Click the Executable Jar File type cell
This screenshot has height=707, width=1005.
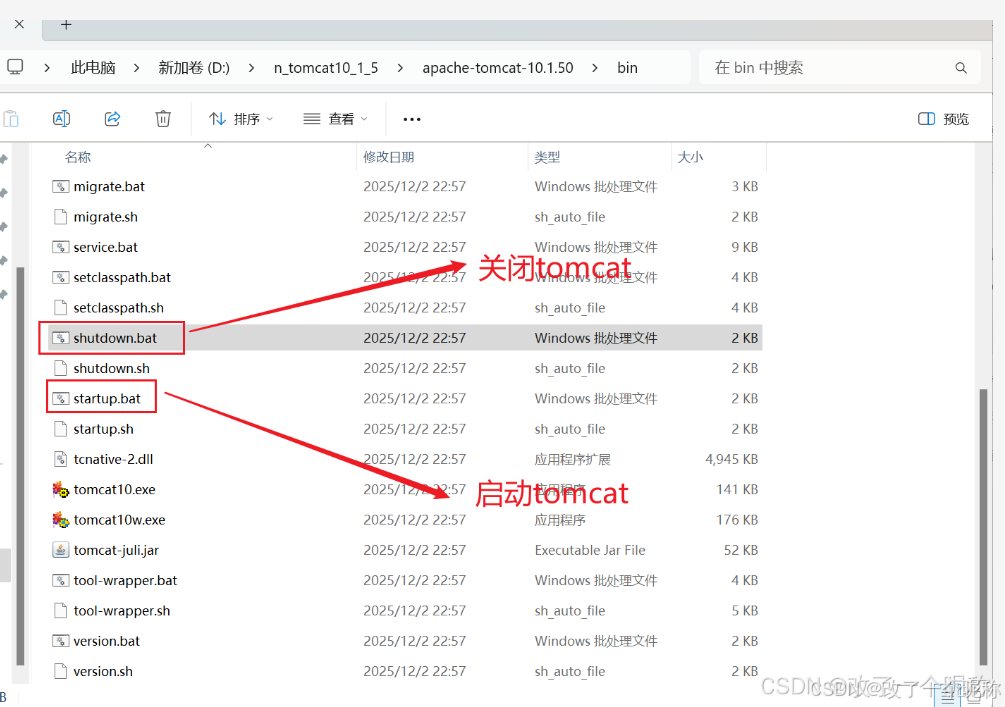click(590, 550)
